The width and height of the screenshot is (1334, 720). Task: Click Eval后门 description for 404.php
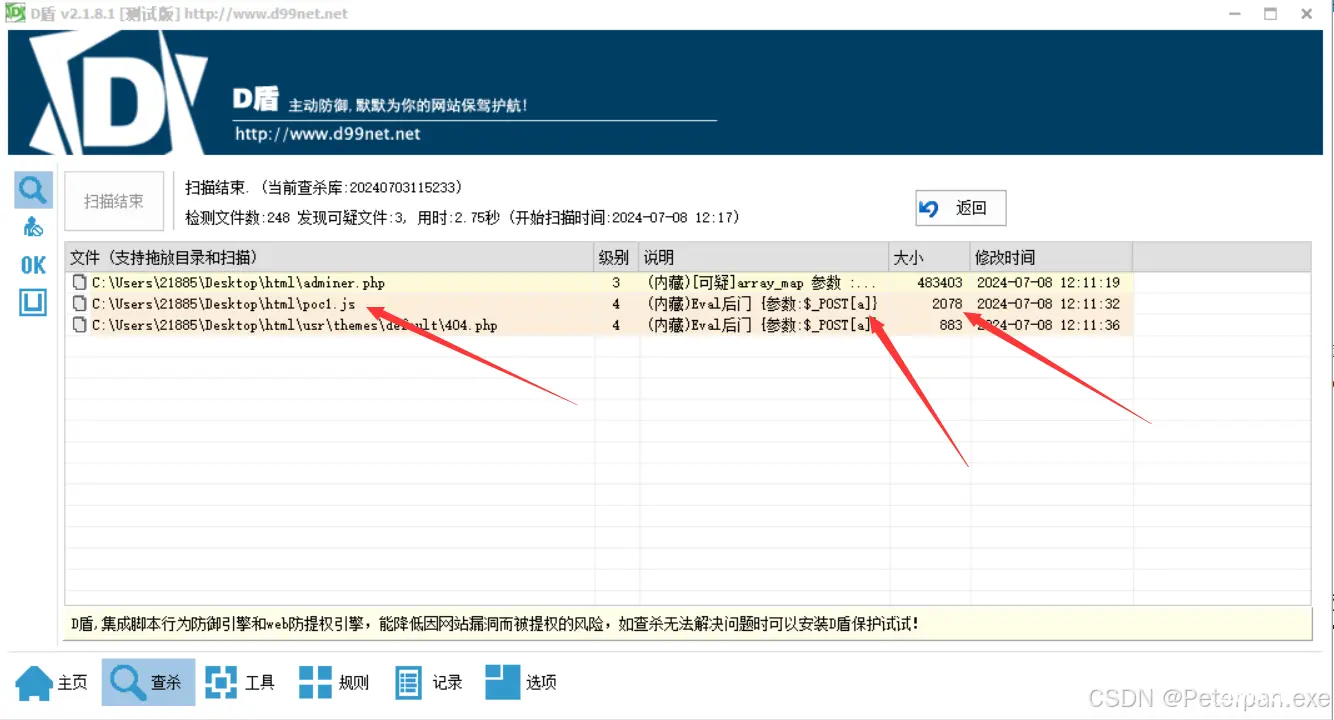tap(762, 325)
